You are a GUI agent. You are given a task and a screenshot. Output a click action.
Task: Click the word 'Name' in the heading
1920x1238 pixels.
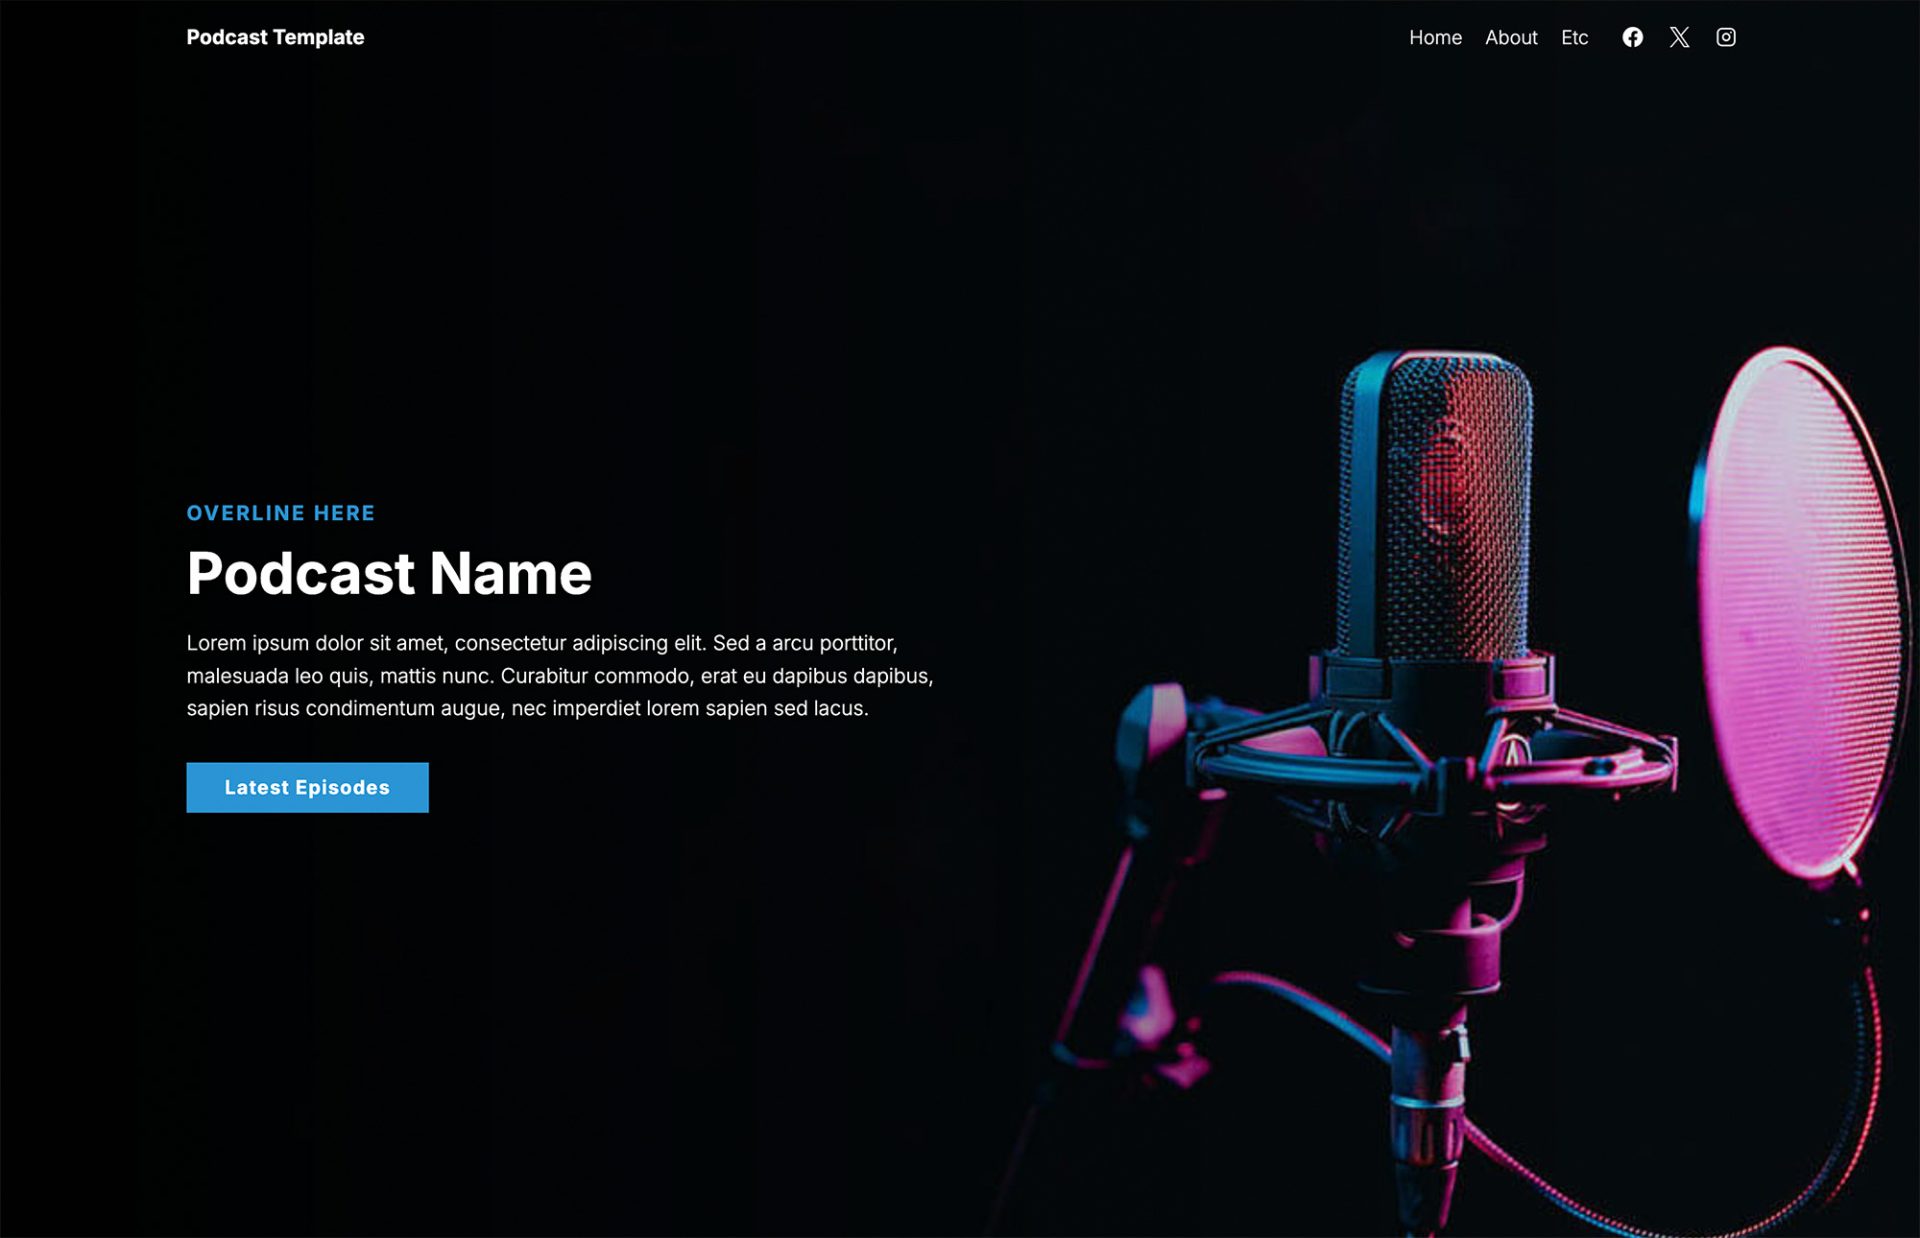click(x=511, y=573)
